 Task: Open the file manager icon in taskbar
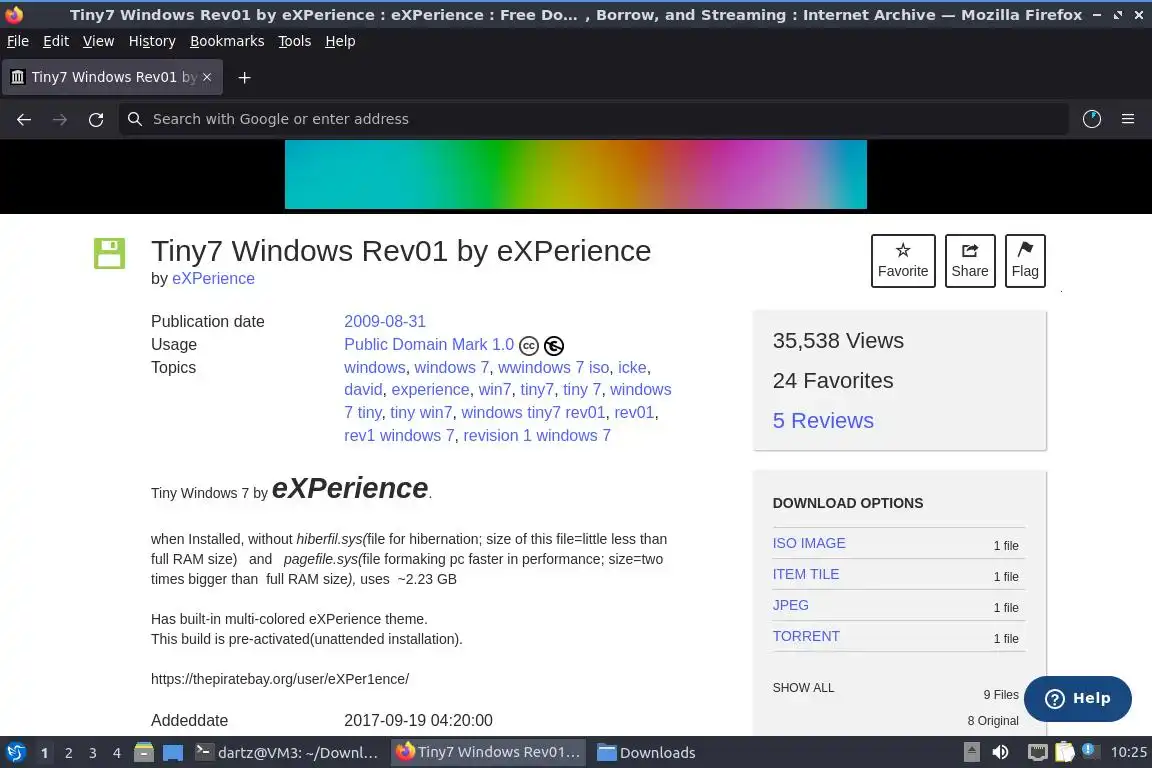144,753
